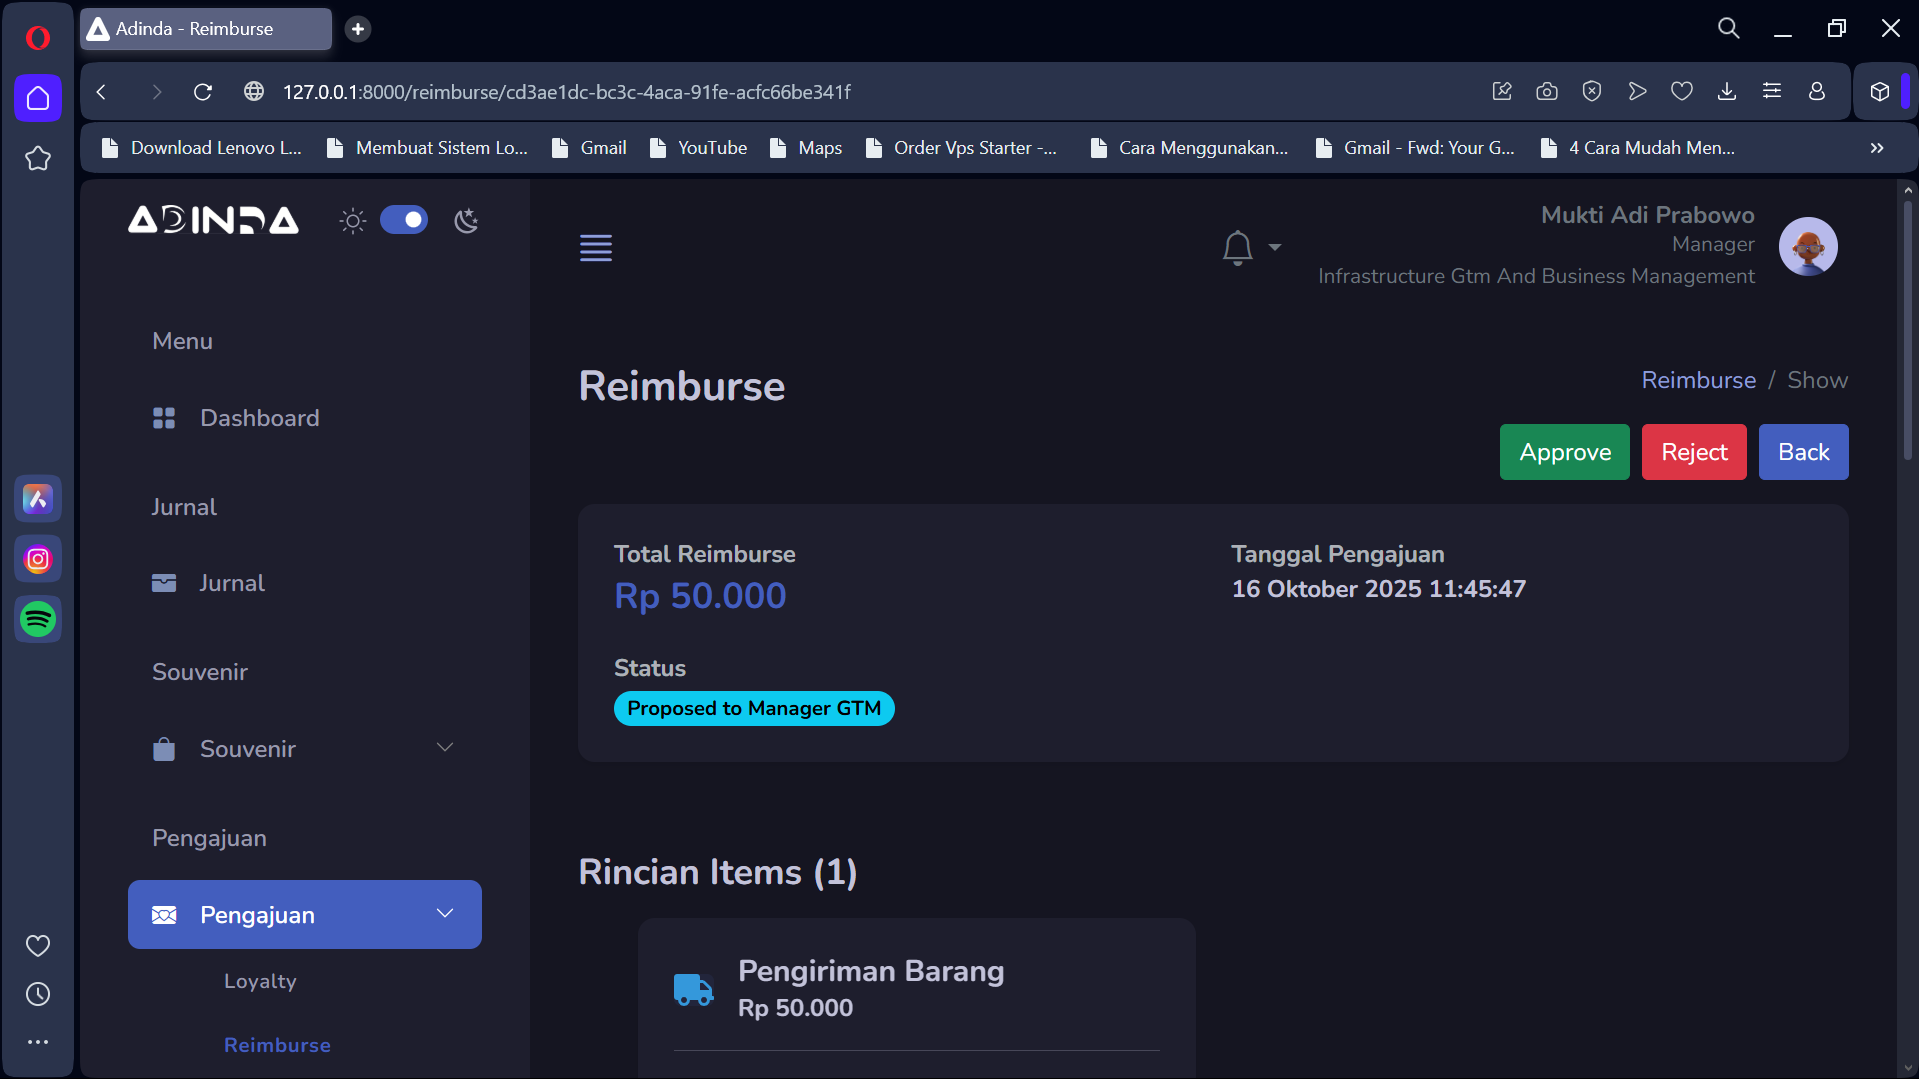Collapse the Pengajuan menu chevron
The width and height of the screenshot is (1919, 1079).
point(445,914)
